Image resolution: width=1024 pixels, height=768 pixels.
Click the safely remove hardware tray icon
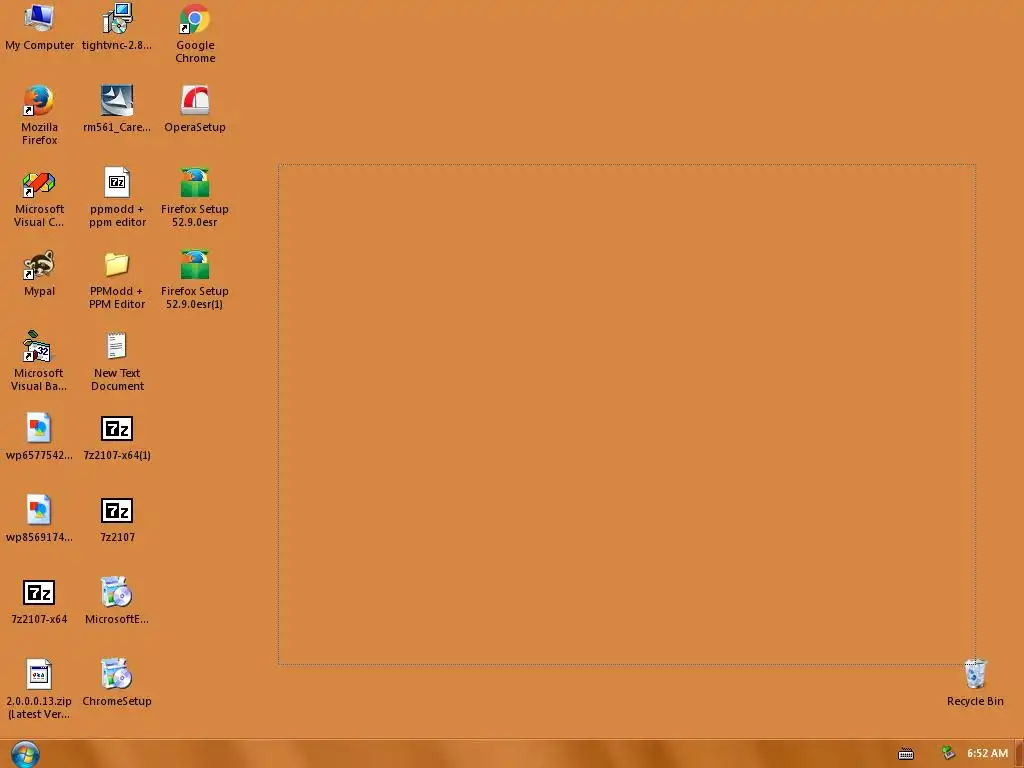click(x=948, y=753)
